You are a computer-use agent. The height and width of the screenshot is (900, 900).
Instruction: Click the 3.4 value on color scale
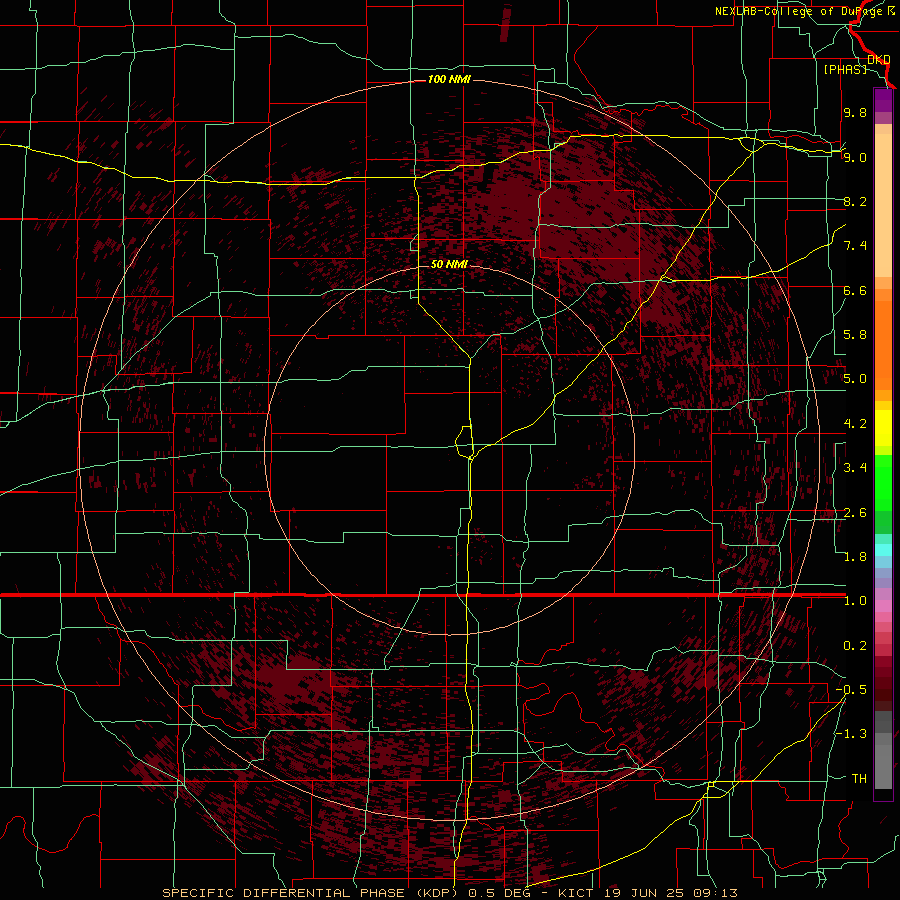pos(855,468)
